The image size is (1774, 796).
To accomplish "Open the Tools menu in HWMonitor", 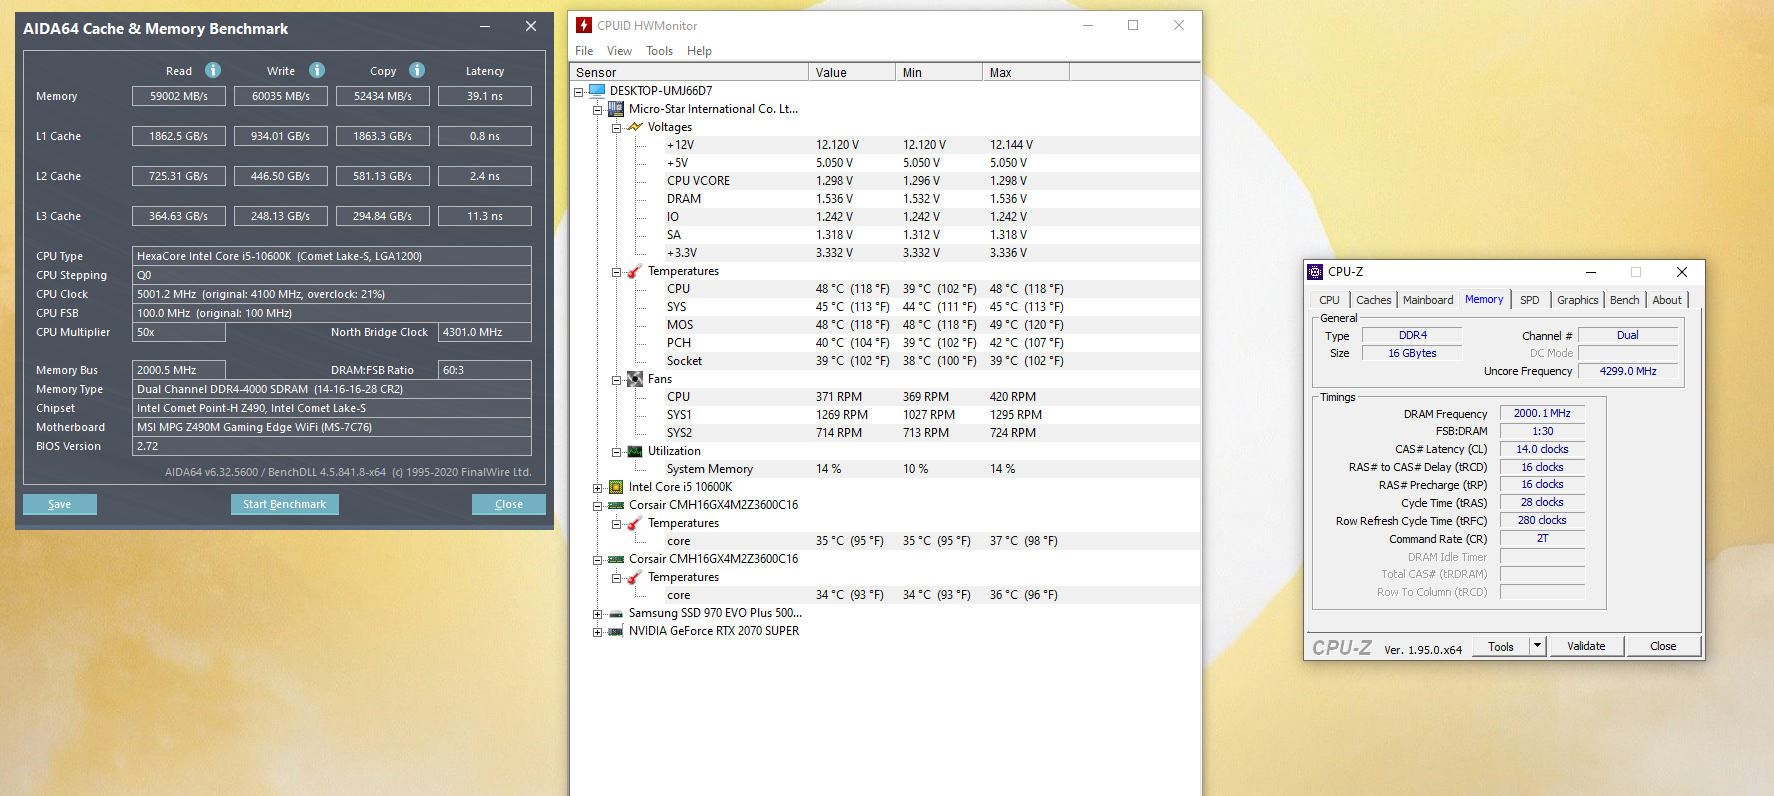I will tap(659, 51).
